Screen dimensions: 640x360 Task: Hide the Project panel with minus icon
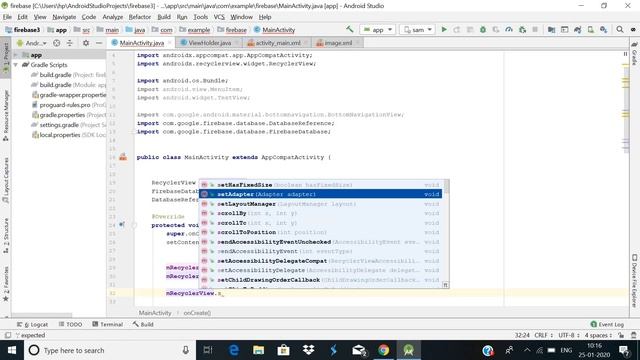coord(99,43)
